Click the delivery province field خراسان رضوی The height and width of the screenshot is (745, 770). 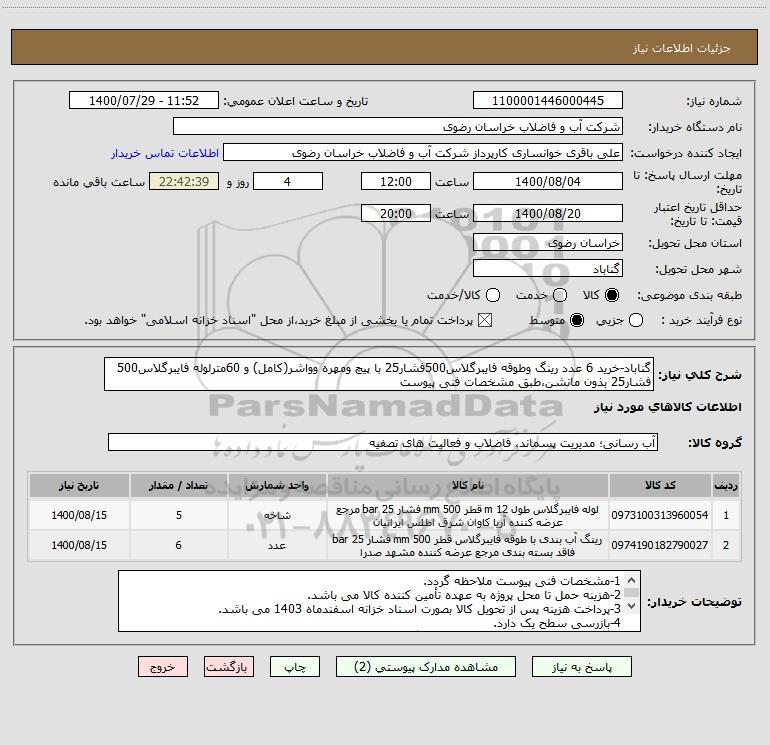548,243
